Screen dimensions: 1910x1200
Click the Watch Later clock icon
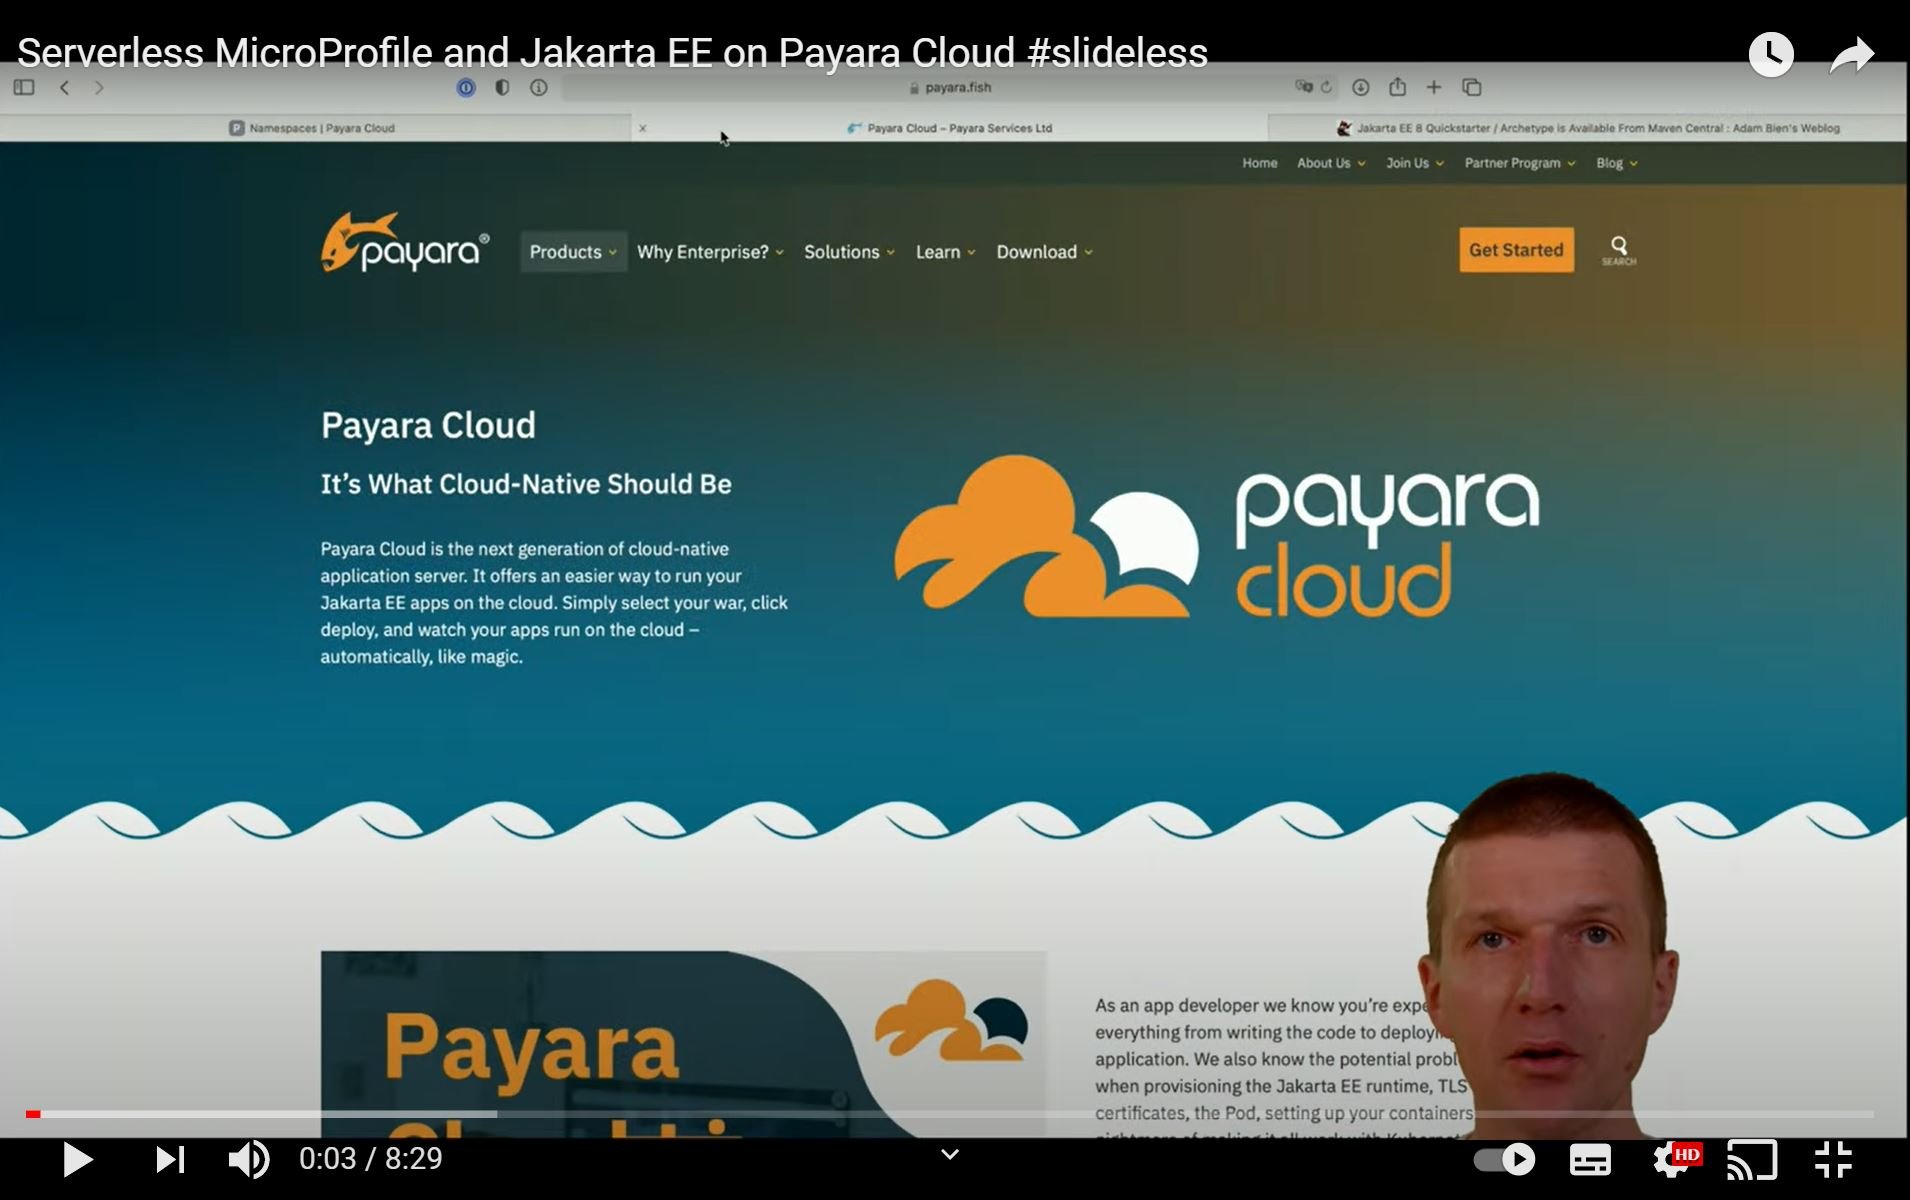coord(1770,55)
